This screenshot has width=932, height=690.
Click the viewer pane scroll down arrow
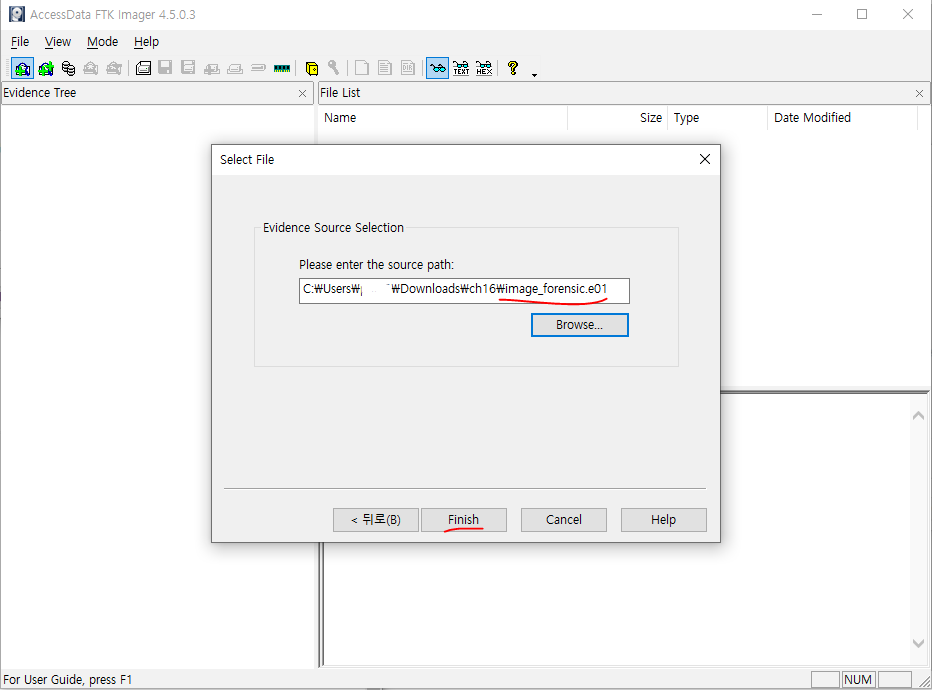pyautogui.click(x=918, y=643)
